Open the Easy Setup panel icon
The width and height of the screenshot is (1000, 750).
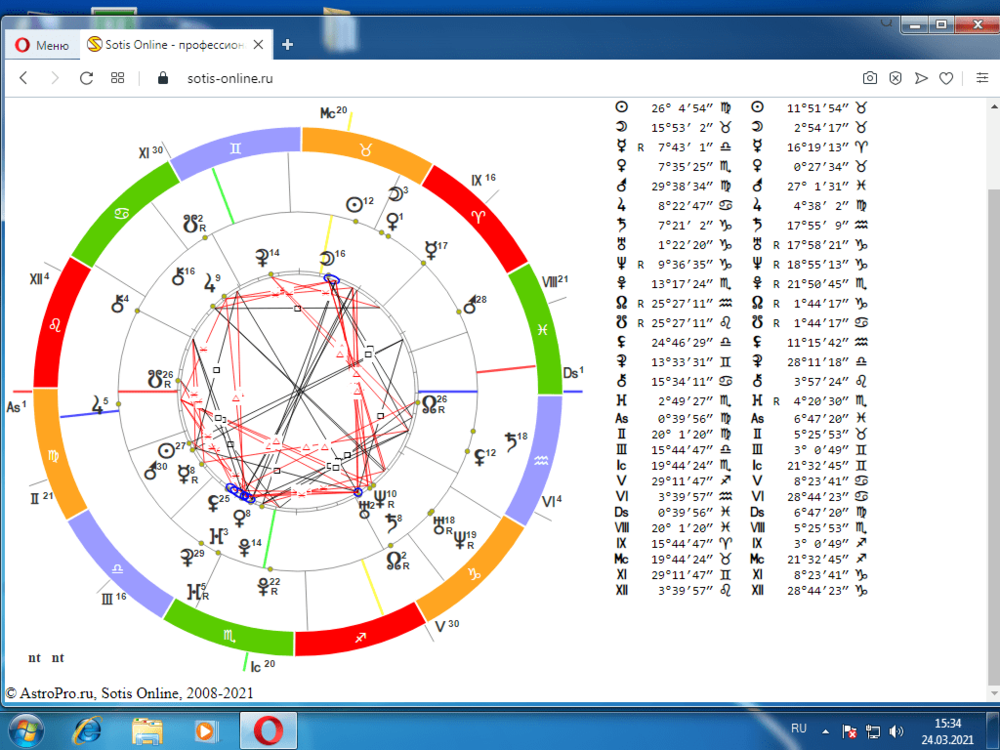pos(982,78)
